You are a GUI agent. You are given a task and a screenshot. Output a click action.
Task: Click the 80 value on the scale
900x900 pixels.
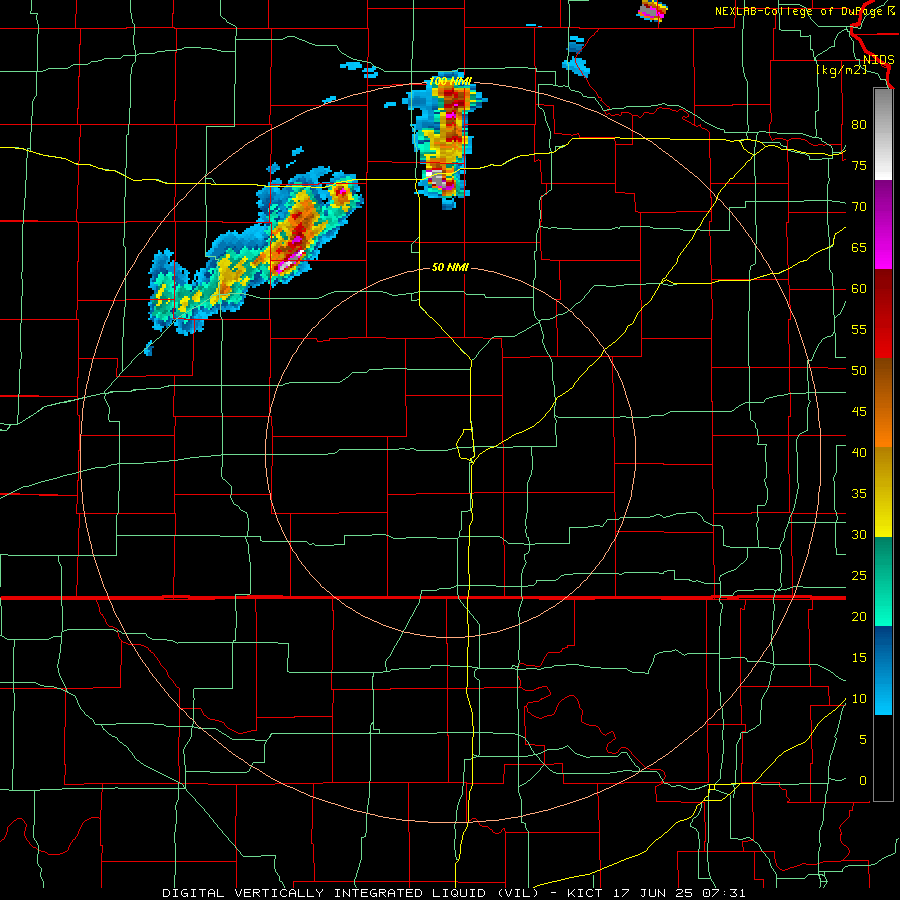coord(859,125)
